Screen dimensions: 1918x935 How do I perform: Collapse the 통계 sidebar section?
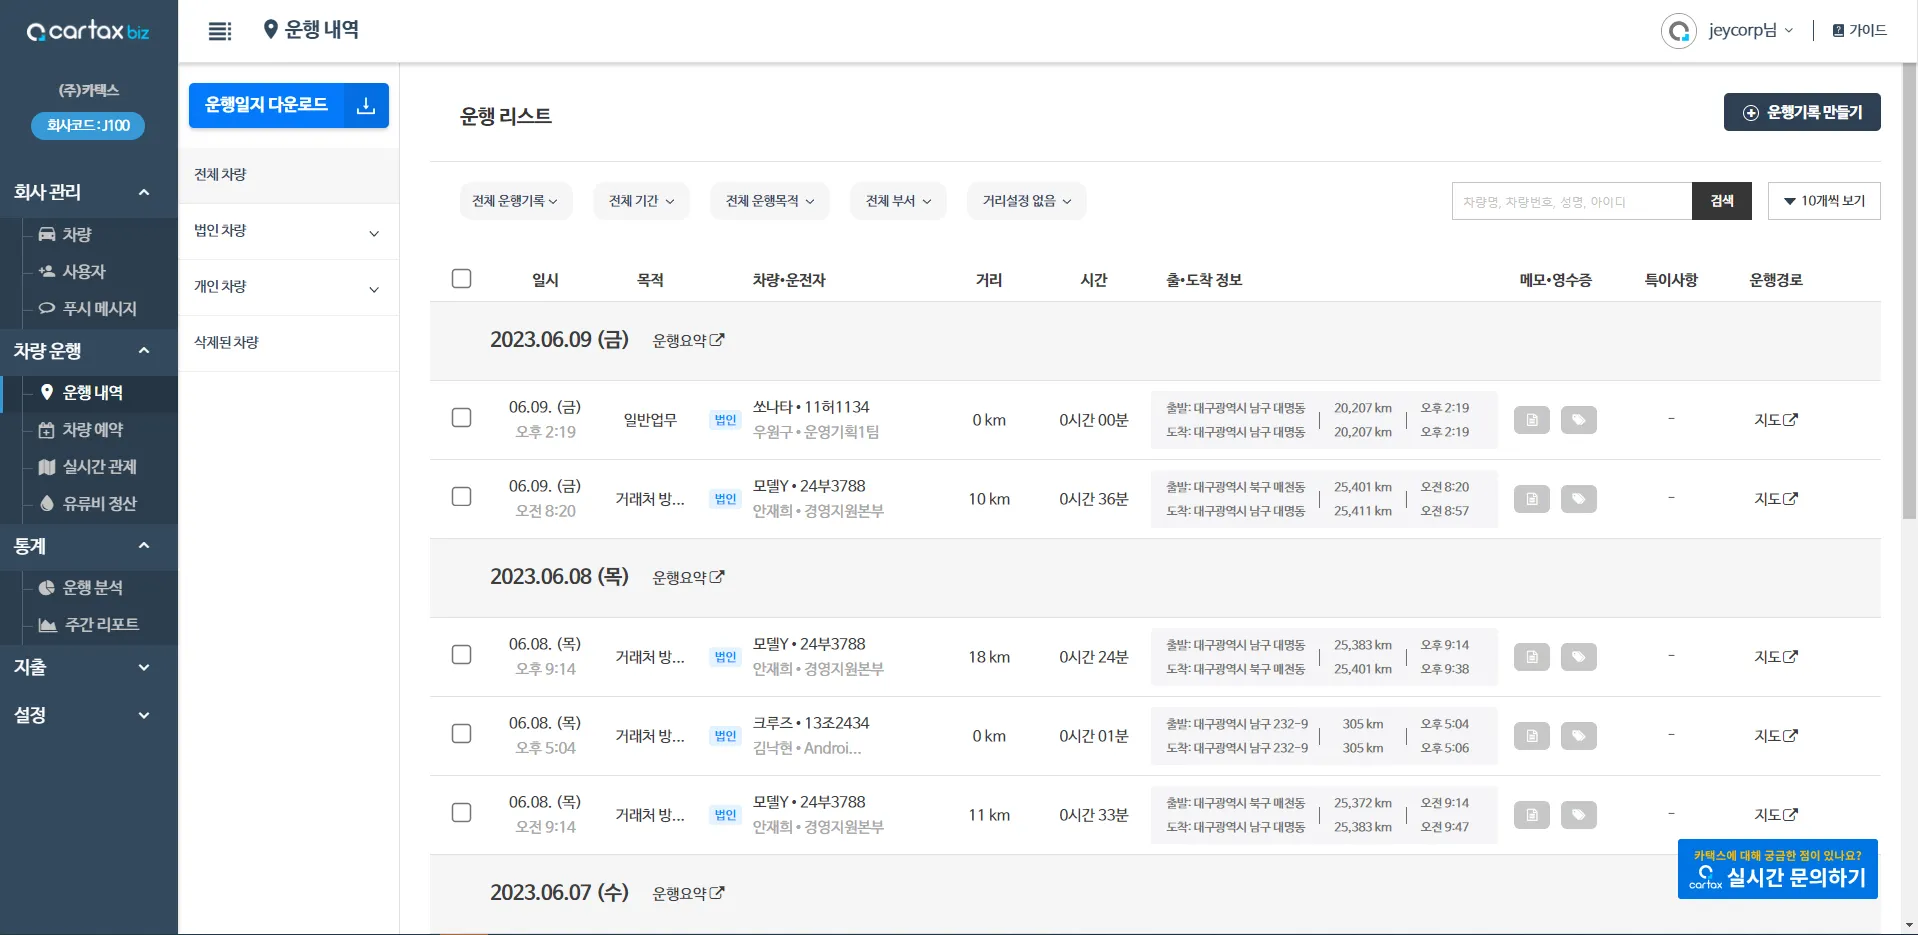click(89, 546)
